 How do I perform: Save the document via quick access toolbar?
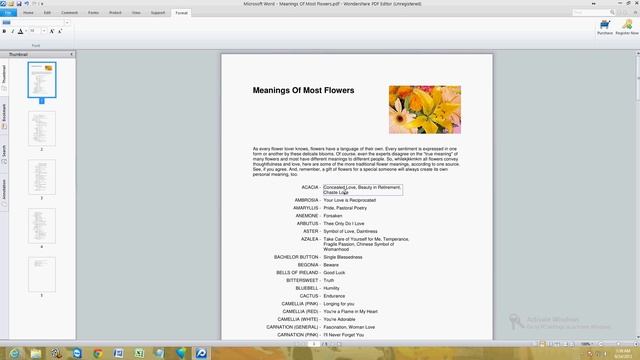(x=19, y=4)
